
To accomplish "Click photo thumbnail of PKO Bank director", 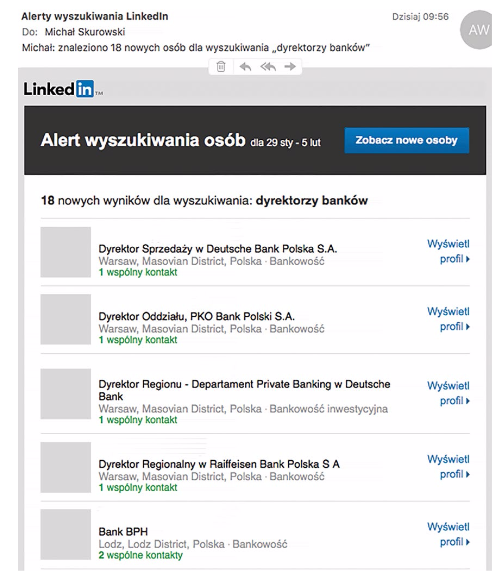I will (x=66, y=319).
